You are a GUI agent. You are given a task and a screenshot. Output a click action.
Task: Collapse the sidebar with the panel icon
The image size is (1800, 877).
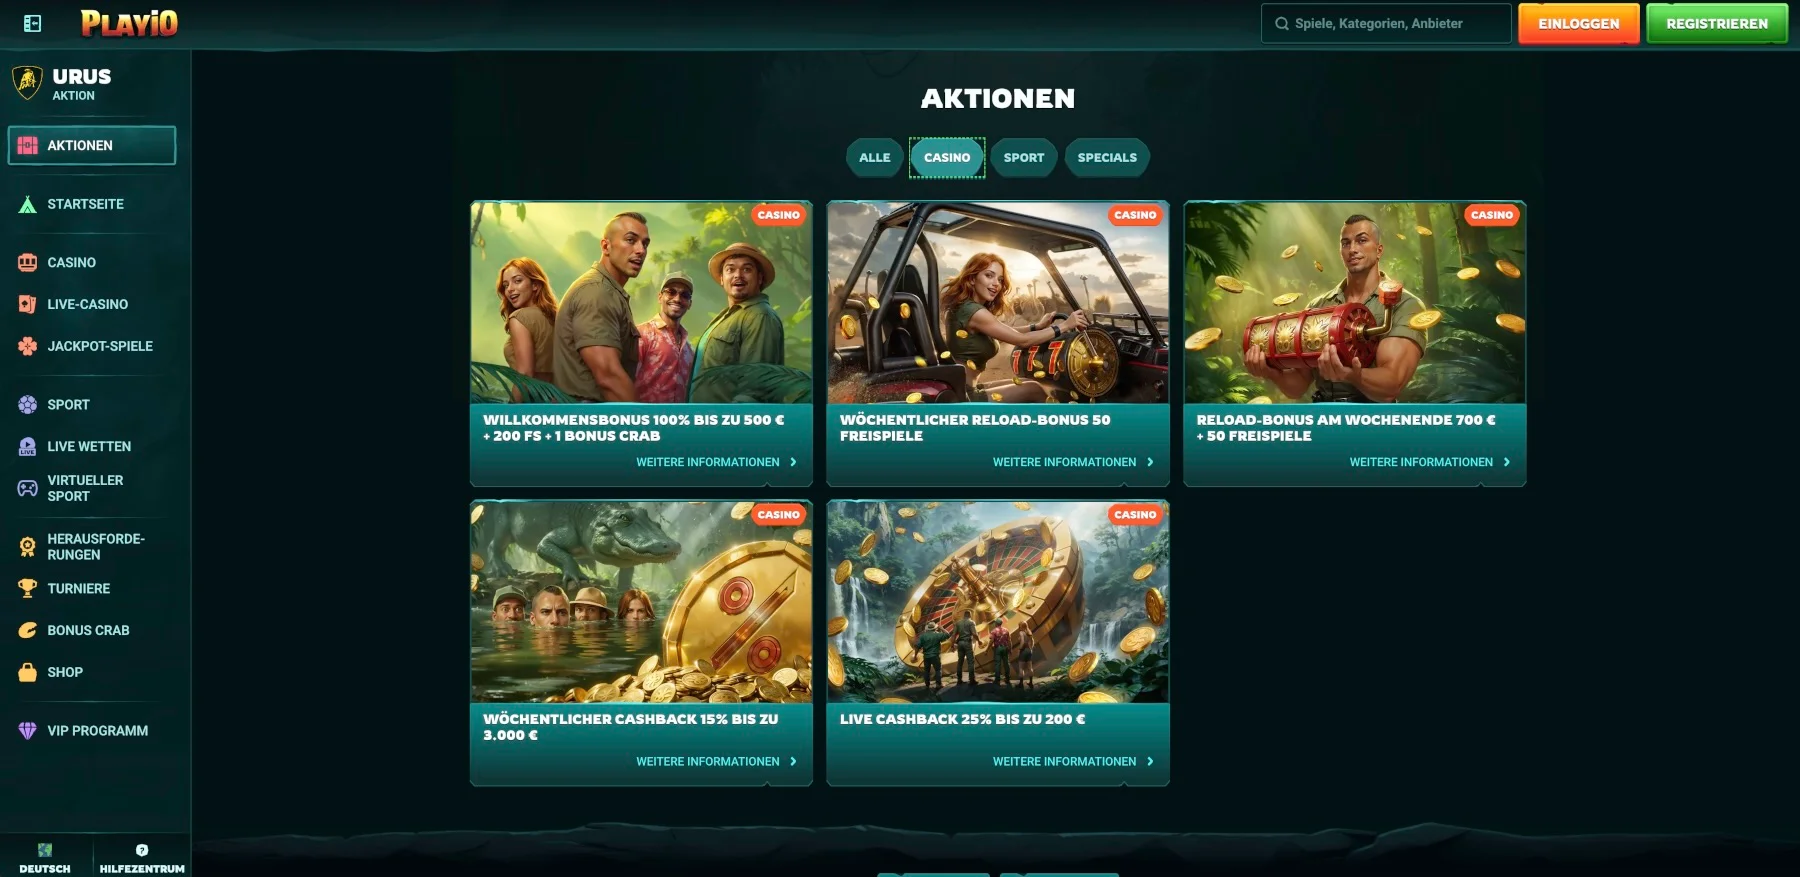(x=32, y=23)
